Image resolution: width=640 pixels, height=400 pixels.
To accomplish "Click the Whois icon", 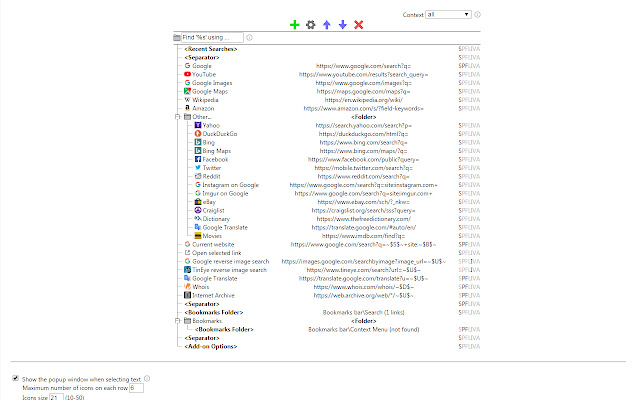I will (x=187, y=287).
